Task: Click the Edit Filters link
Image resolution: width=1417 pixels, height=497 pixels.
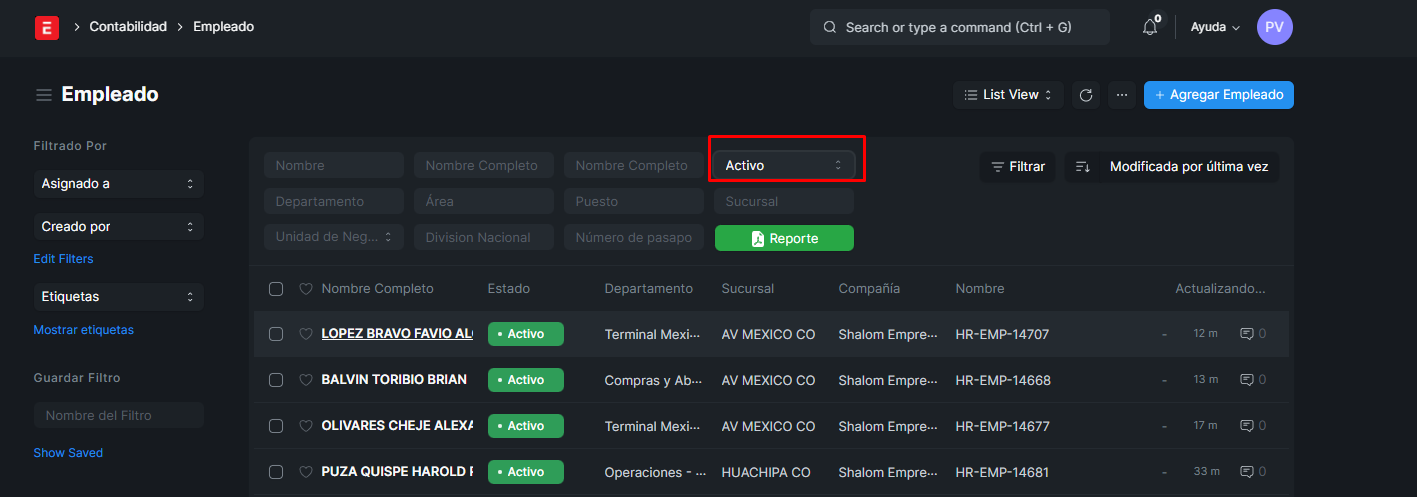Action: coord(63,259)
